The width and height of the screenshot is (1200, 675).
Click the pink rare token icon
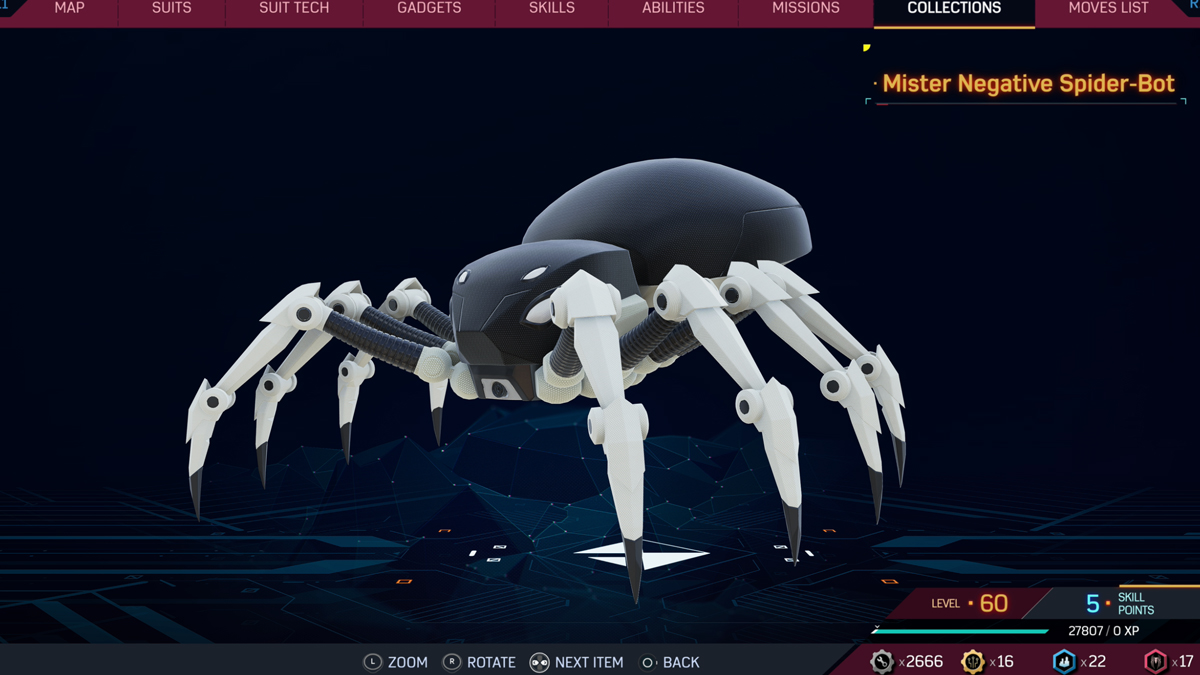click(1156, 661)
